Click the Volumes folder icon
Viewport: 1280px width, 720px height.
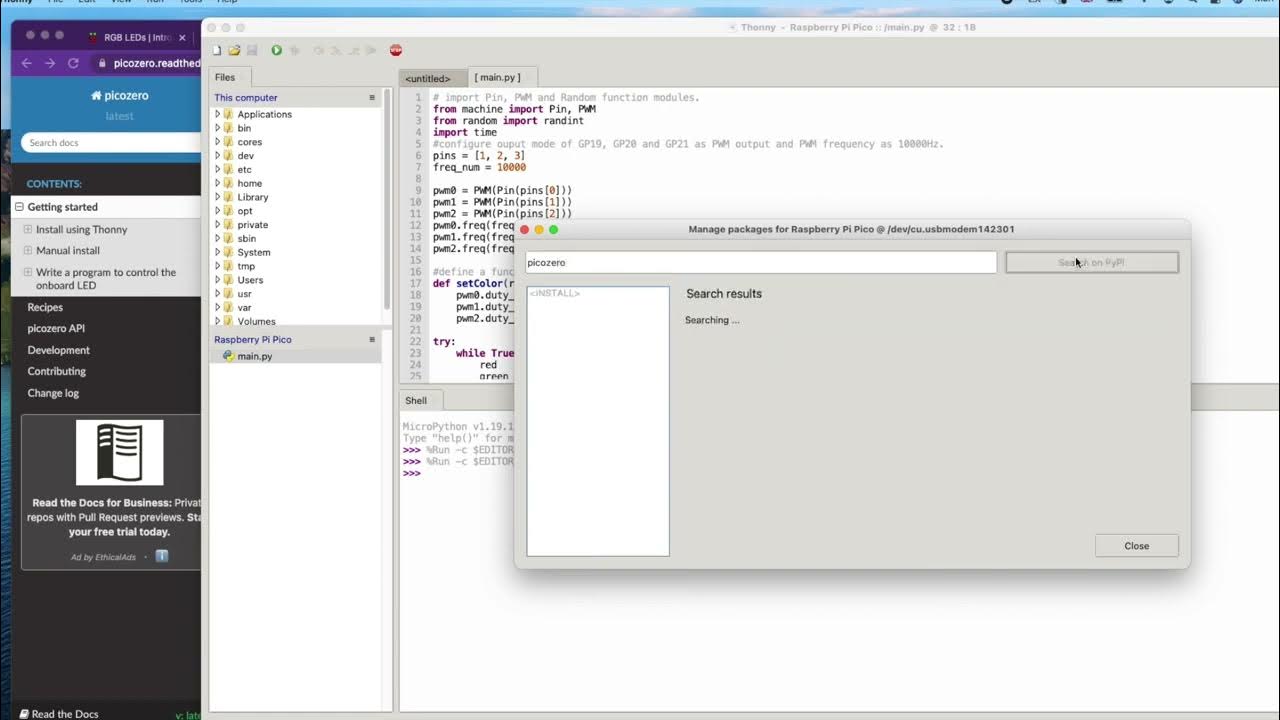[228, 321]
